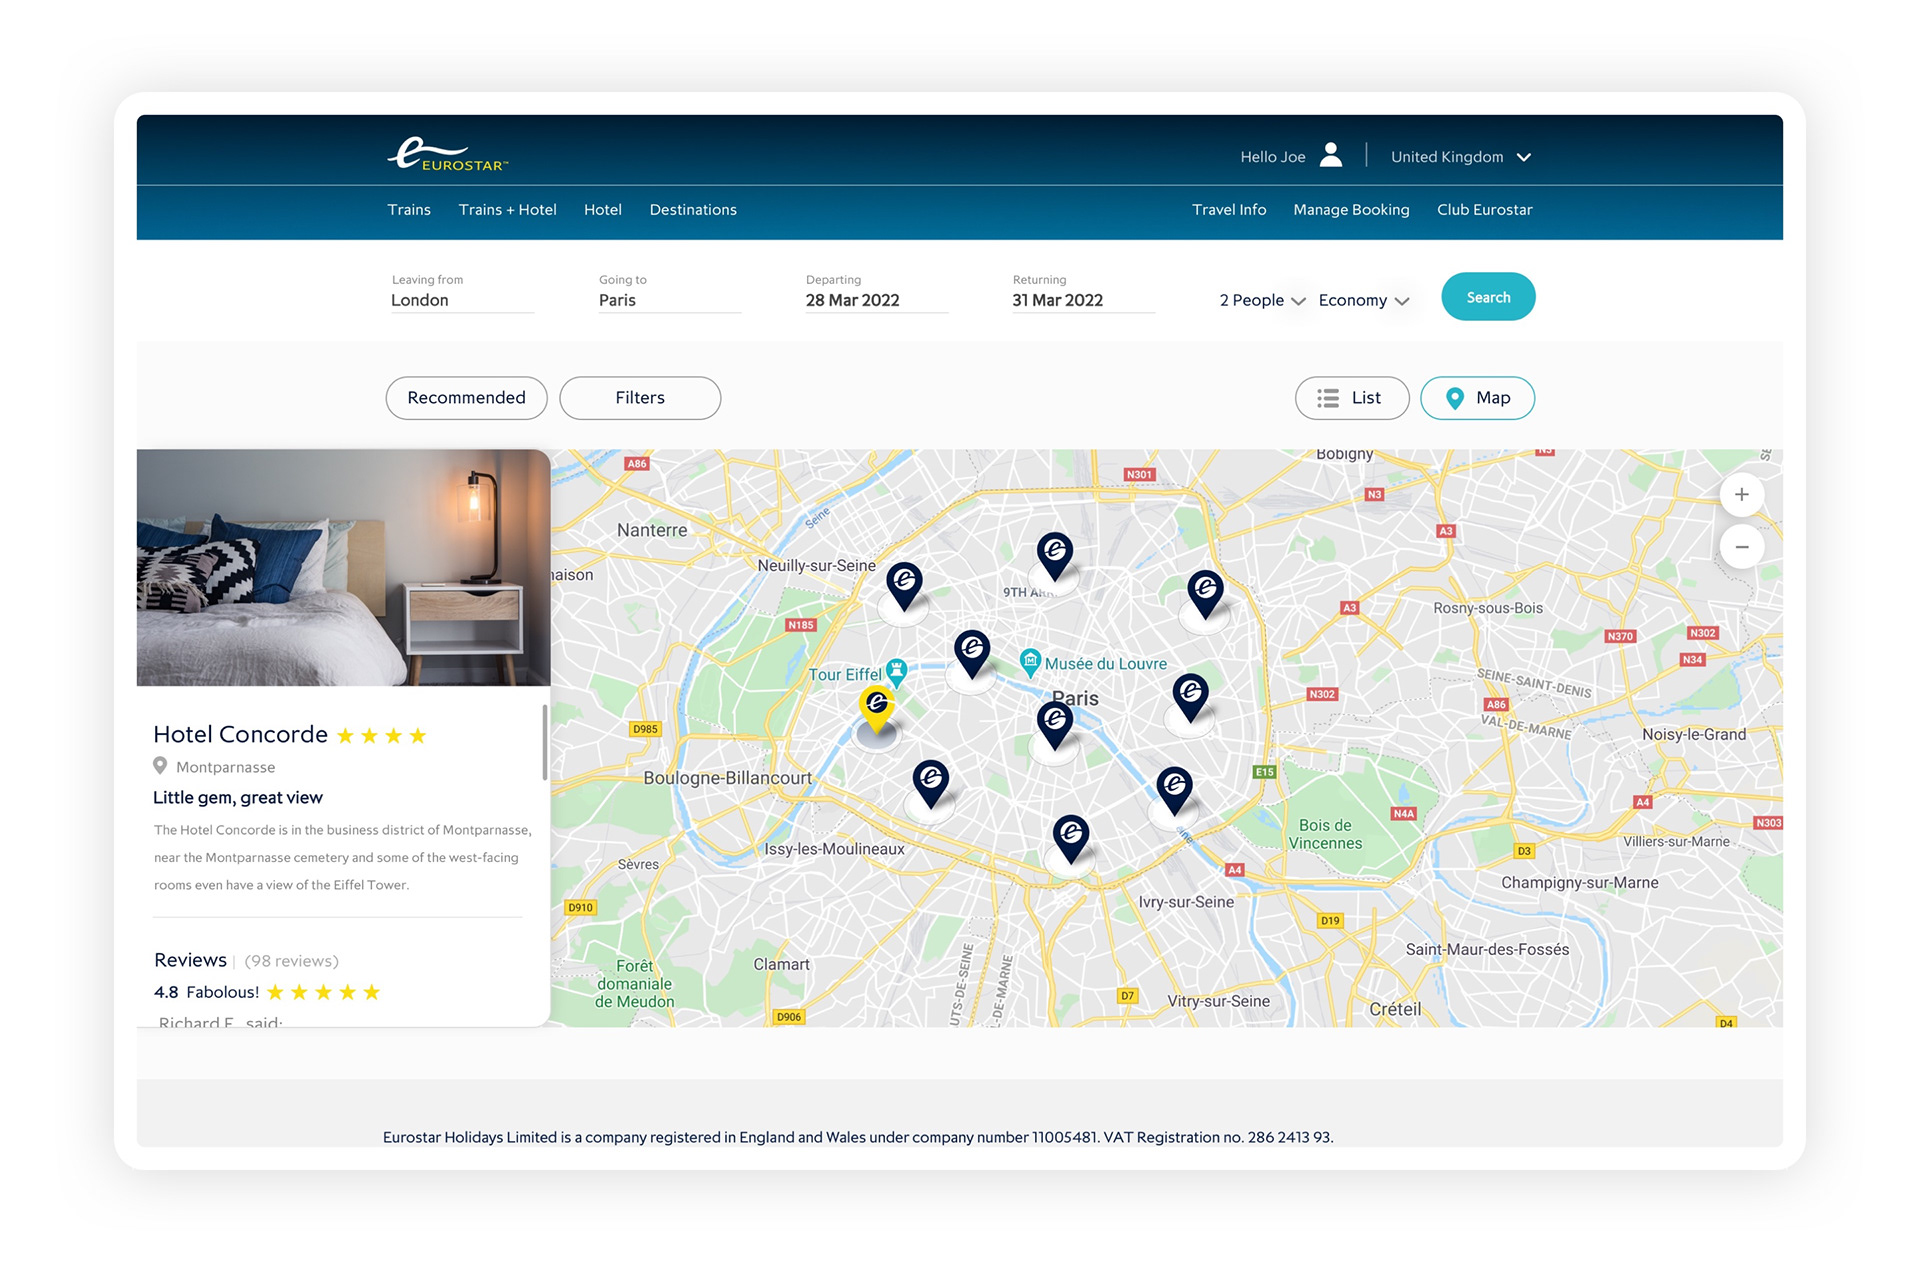The height and width of the screenshot is (1262, 1920).
Task: Click the Search button
Action: (1488, 297)
